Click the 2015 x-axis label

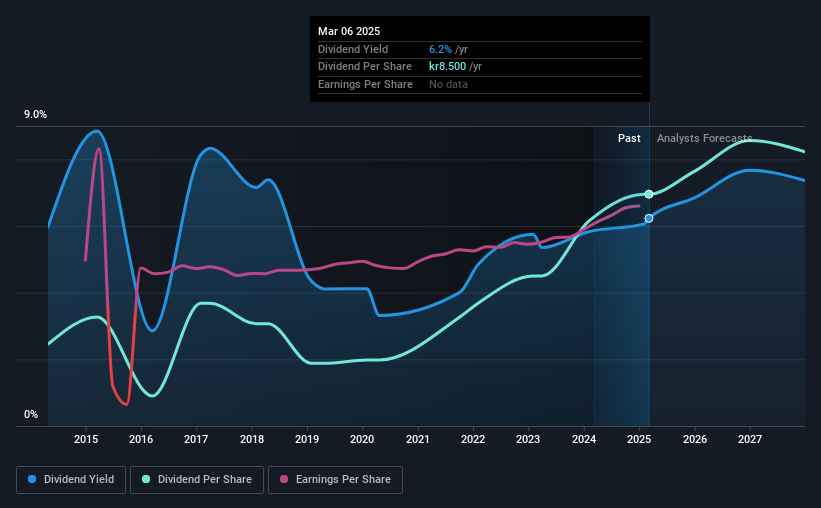tap(86, 439)
